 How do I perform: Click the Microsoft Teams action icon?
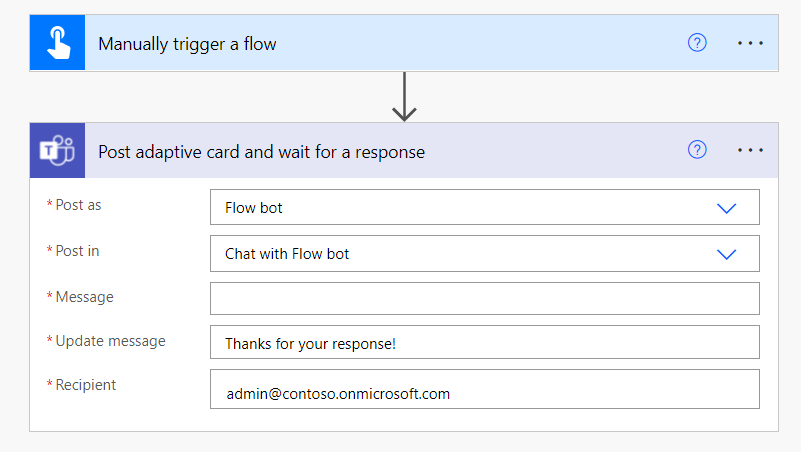[x=57, y=151]
